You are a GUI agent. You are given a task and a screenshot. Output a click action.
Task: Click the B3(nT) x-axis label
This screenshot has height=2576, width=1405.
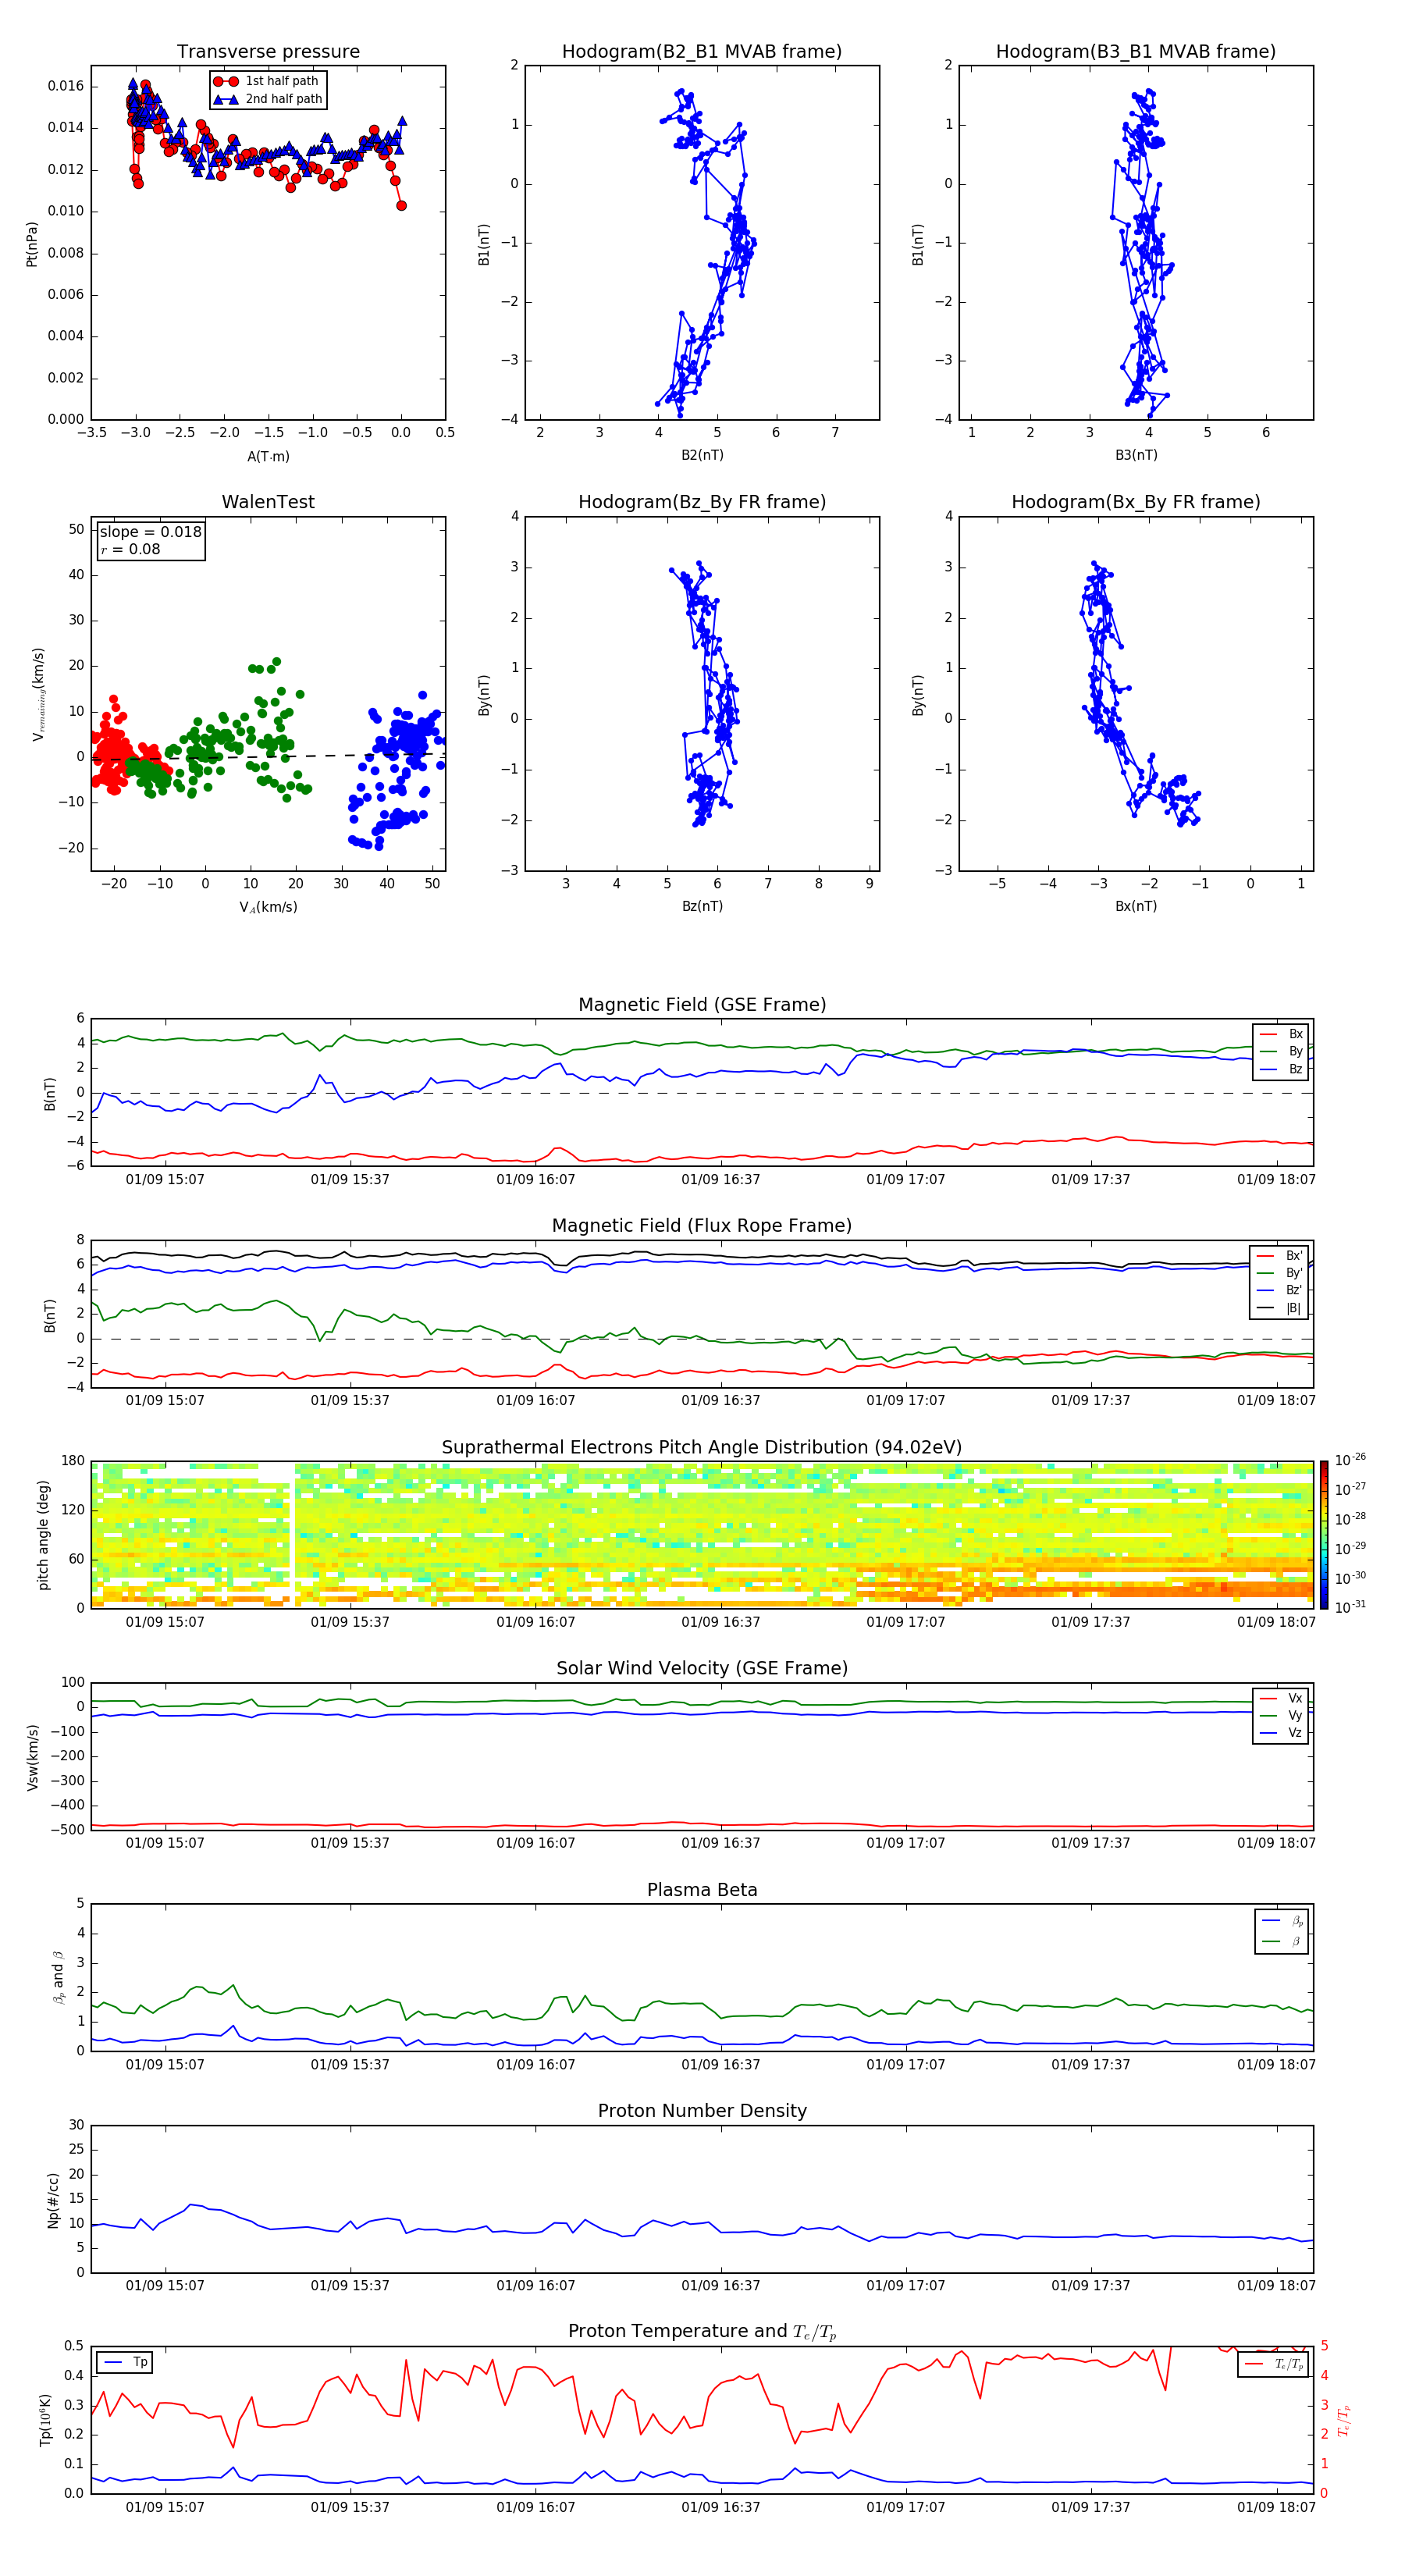(x=1136, y=455)
